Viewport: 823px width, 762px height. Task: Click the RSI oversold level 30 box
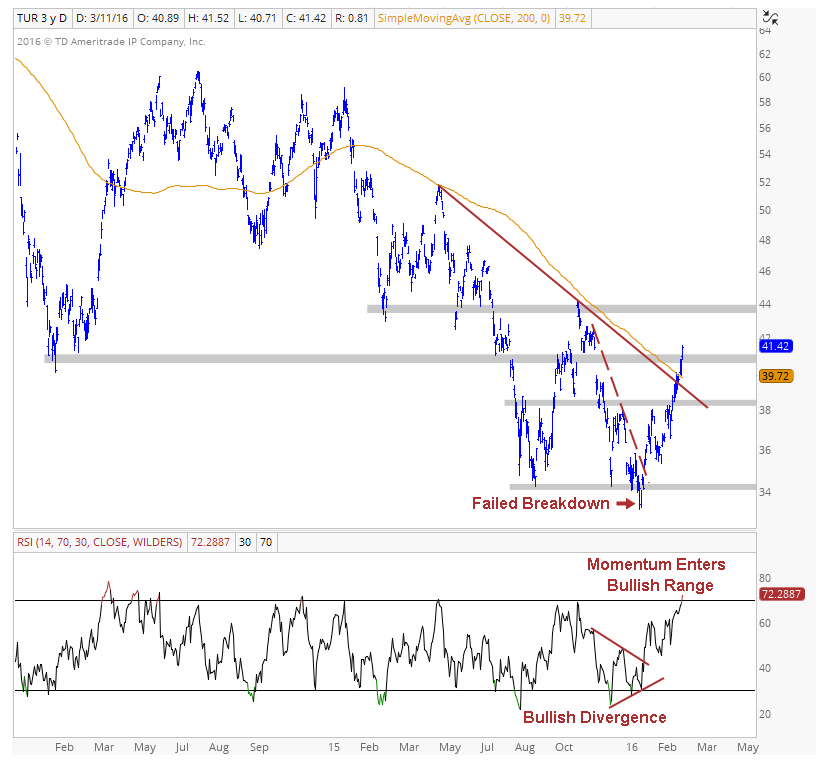(245, 542)
